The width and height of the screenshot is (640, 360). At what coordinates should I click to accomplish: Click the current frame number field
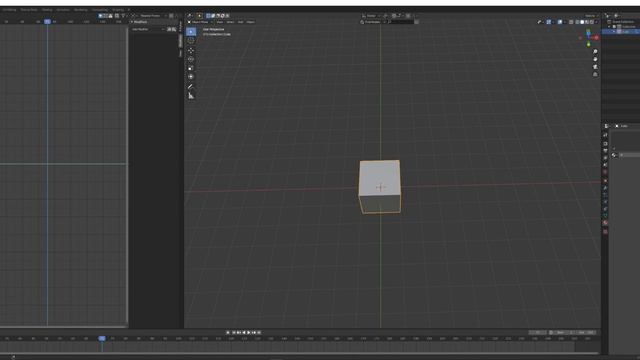(538, 332)
